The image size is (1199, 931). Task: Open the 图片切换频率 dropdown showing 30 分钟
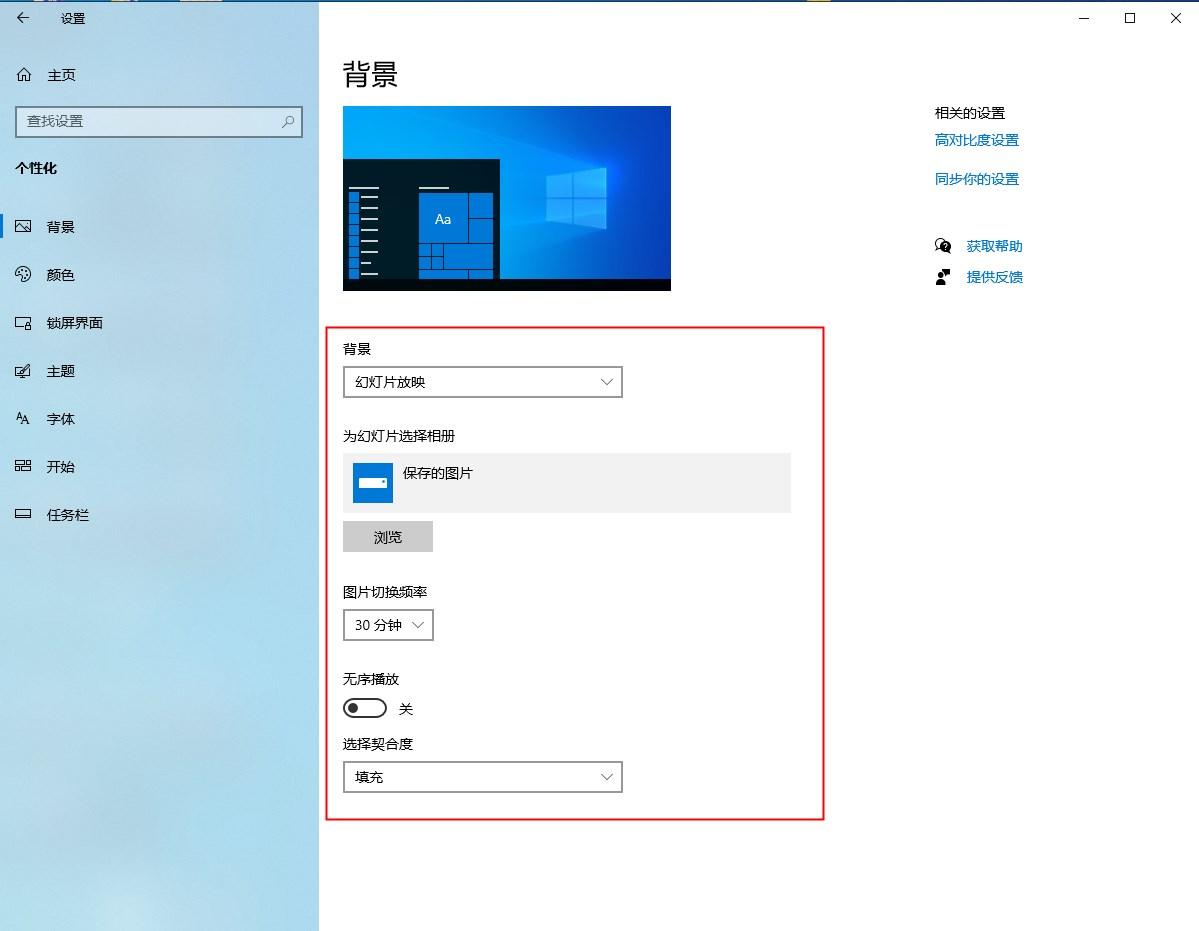(388, 625)
